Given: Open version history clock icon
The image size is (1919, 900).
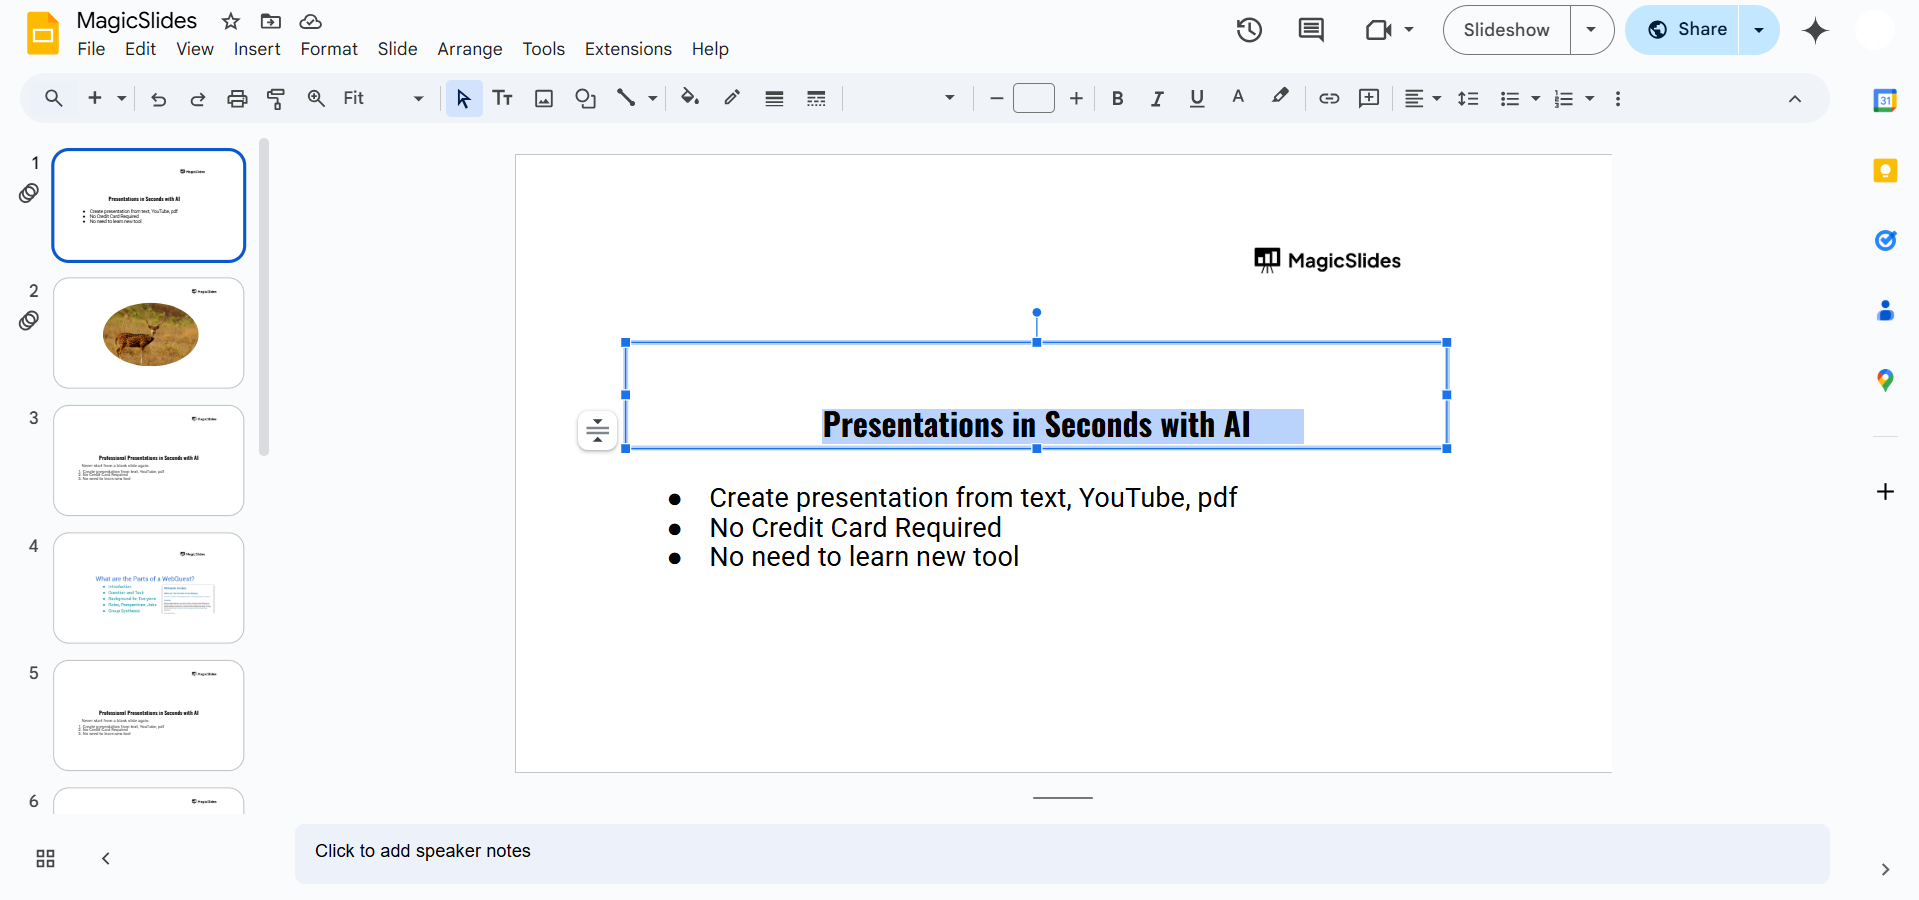Looking at the screenshot, I should 1249,30.
